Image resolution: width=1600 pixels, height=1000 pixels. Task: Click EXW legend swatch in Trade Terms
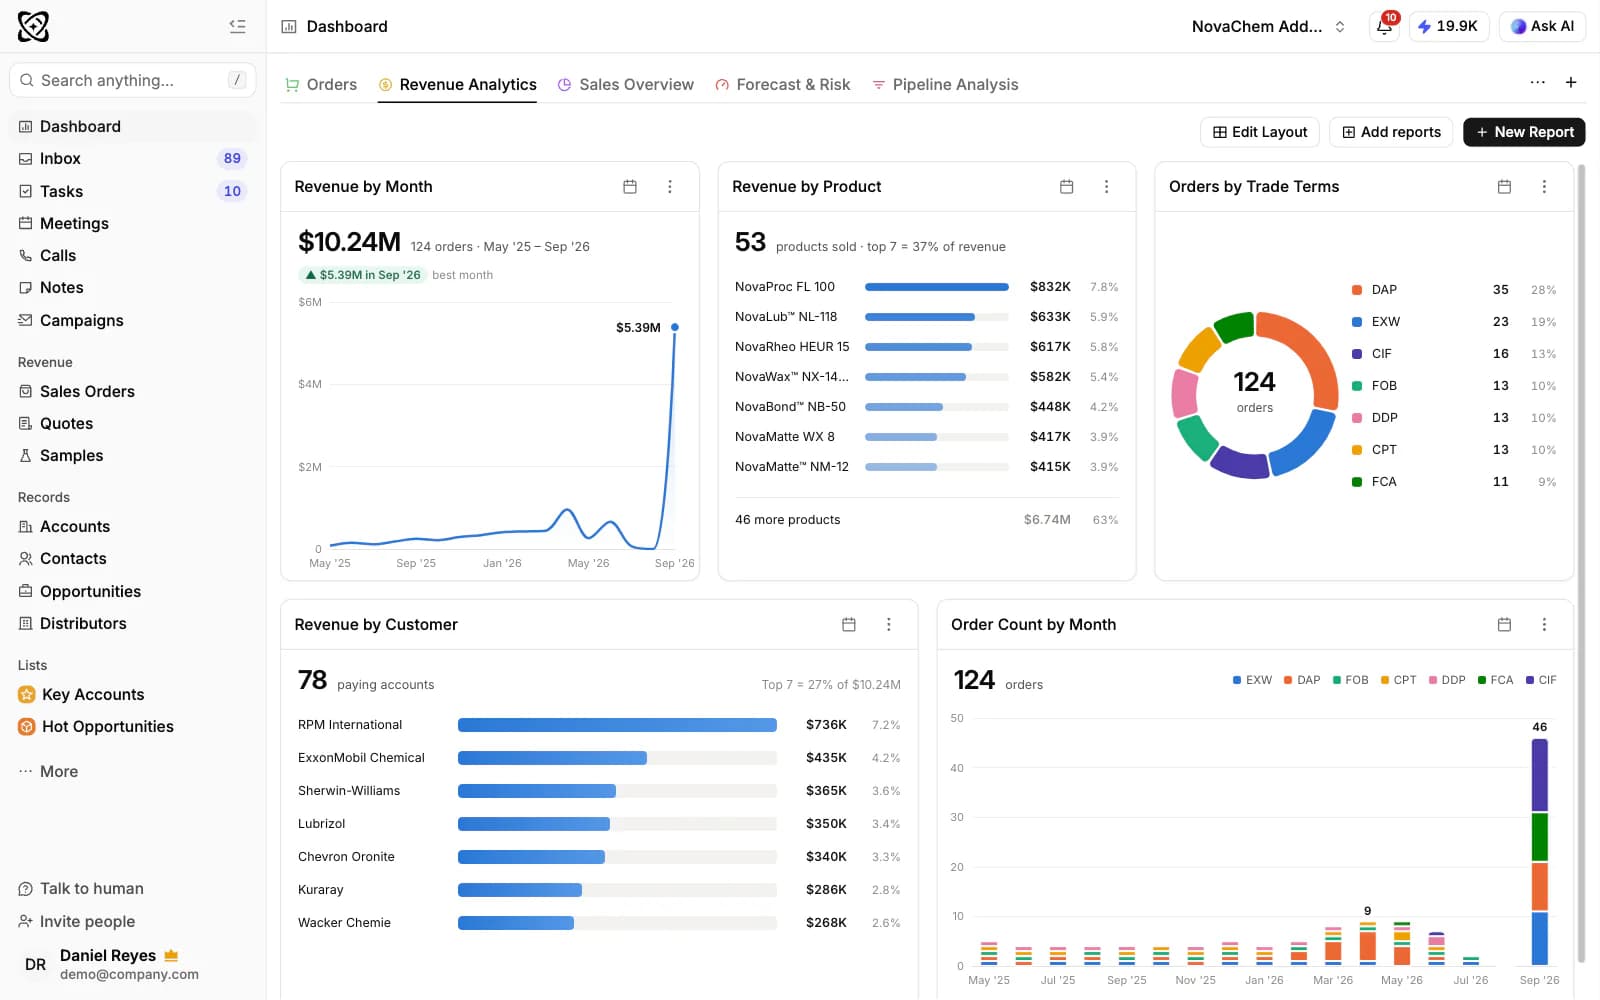(1357, 322)
